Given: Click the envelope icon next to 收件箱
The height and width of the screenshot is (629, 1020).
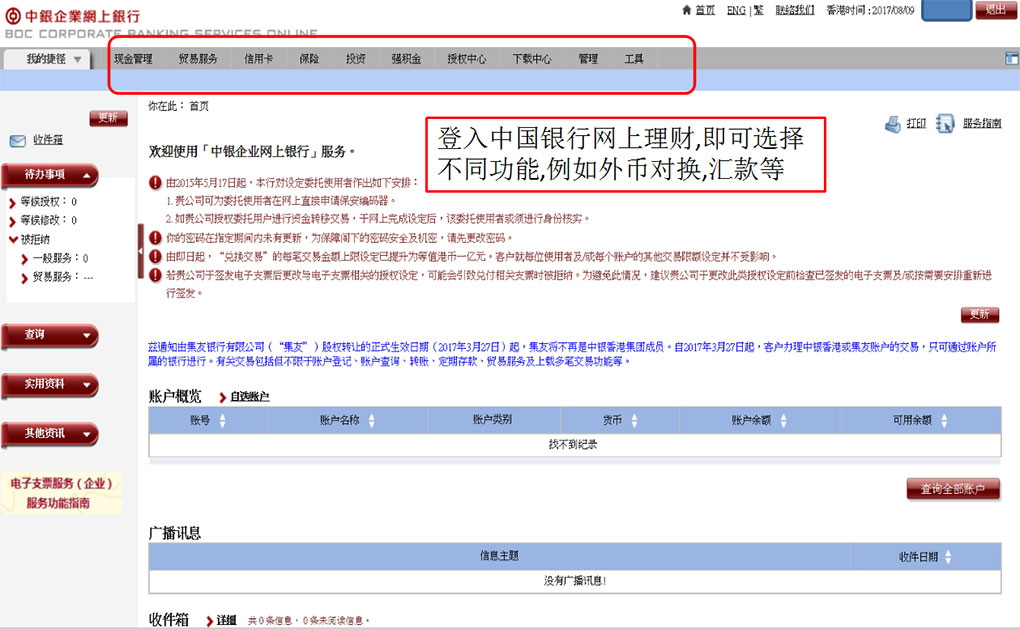Looking at the screenshot, I should pyautogui.click(x=17, y=141).
